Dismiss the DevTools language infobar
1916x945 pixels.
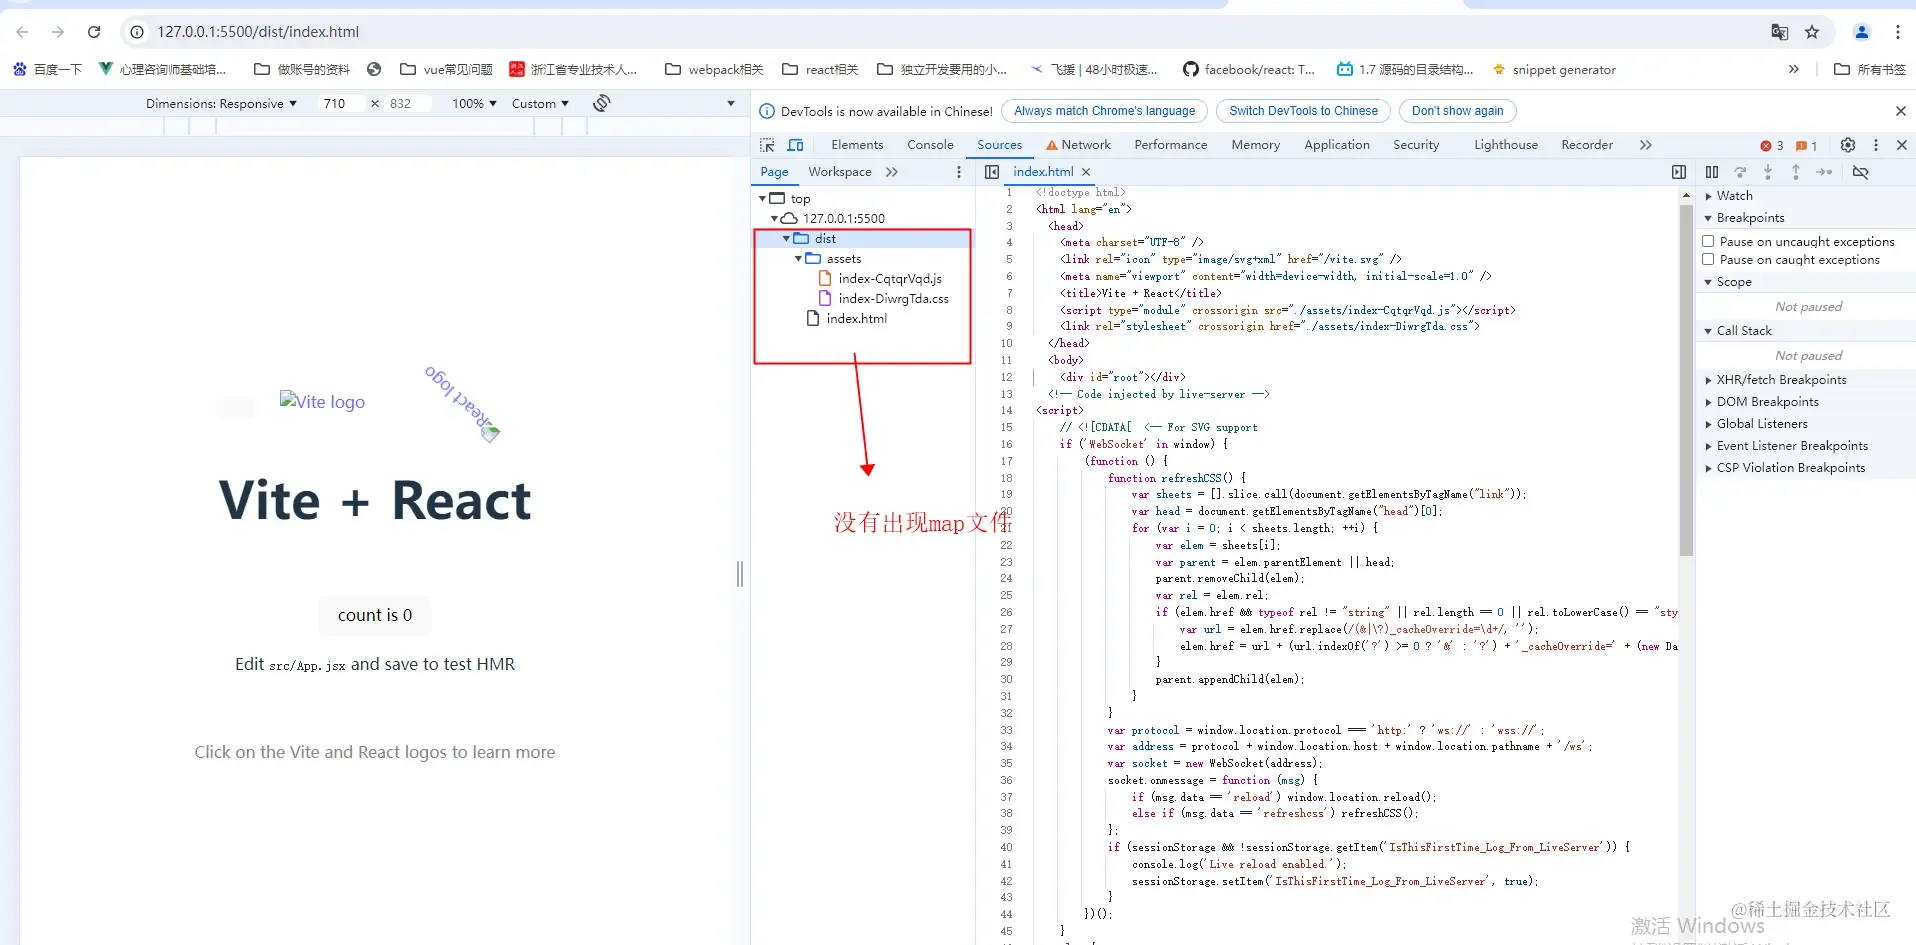click(1901, 111)
